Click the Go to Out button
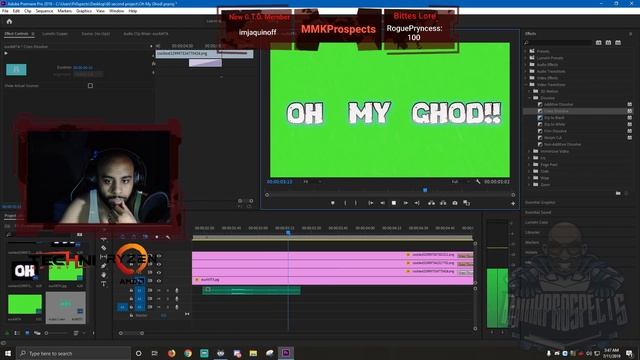Viewport: 640px width, 360px height. pos(417,203)
